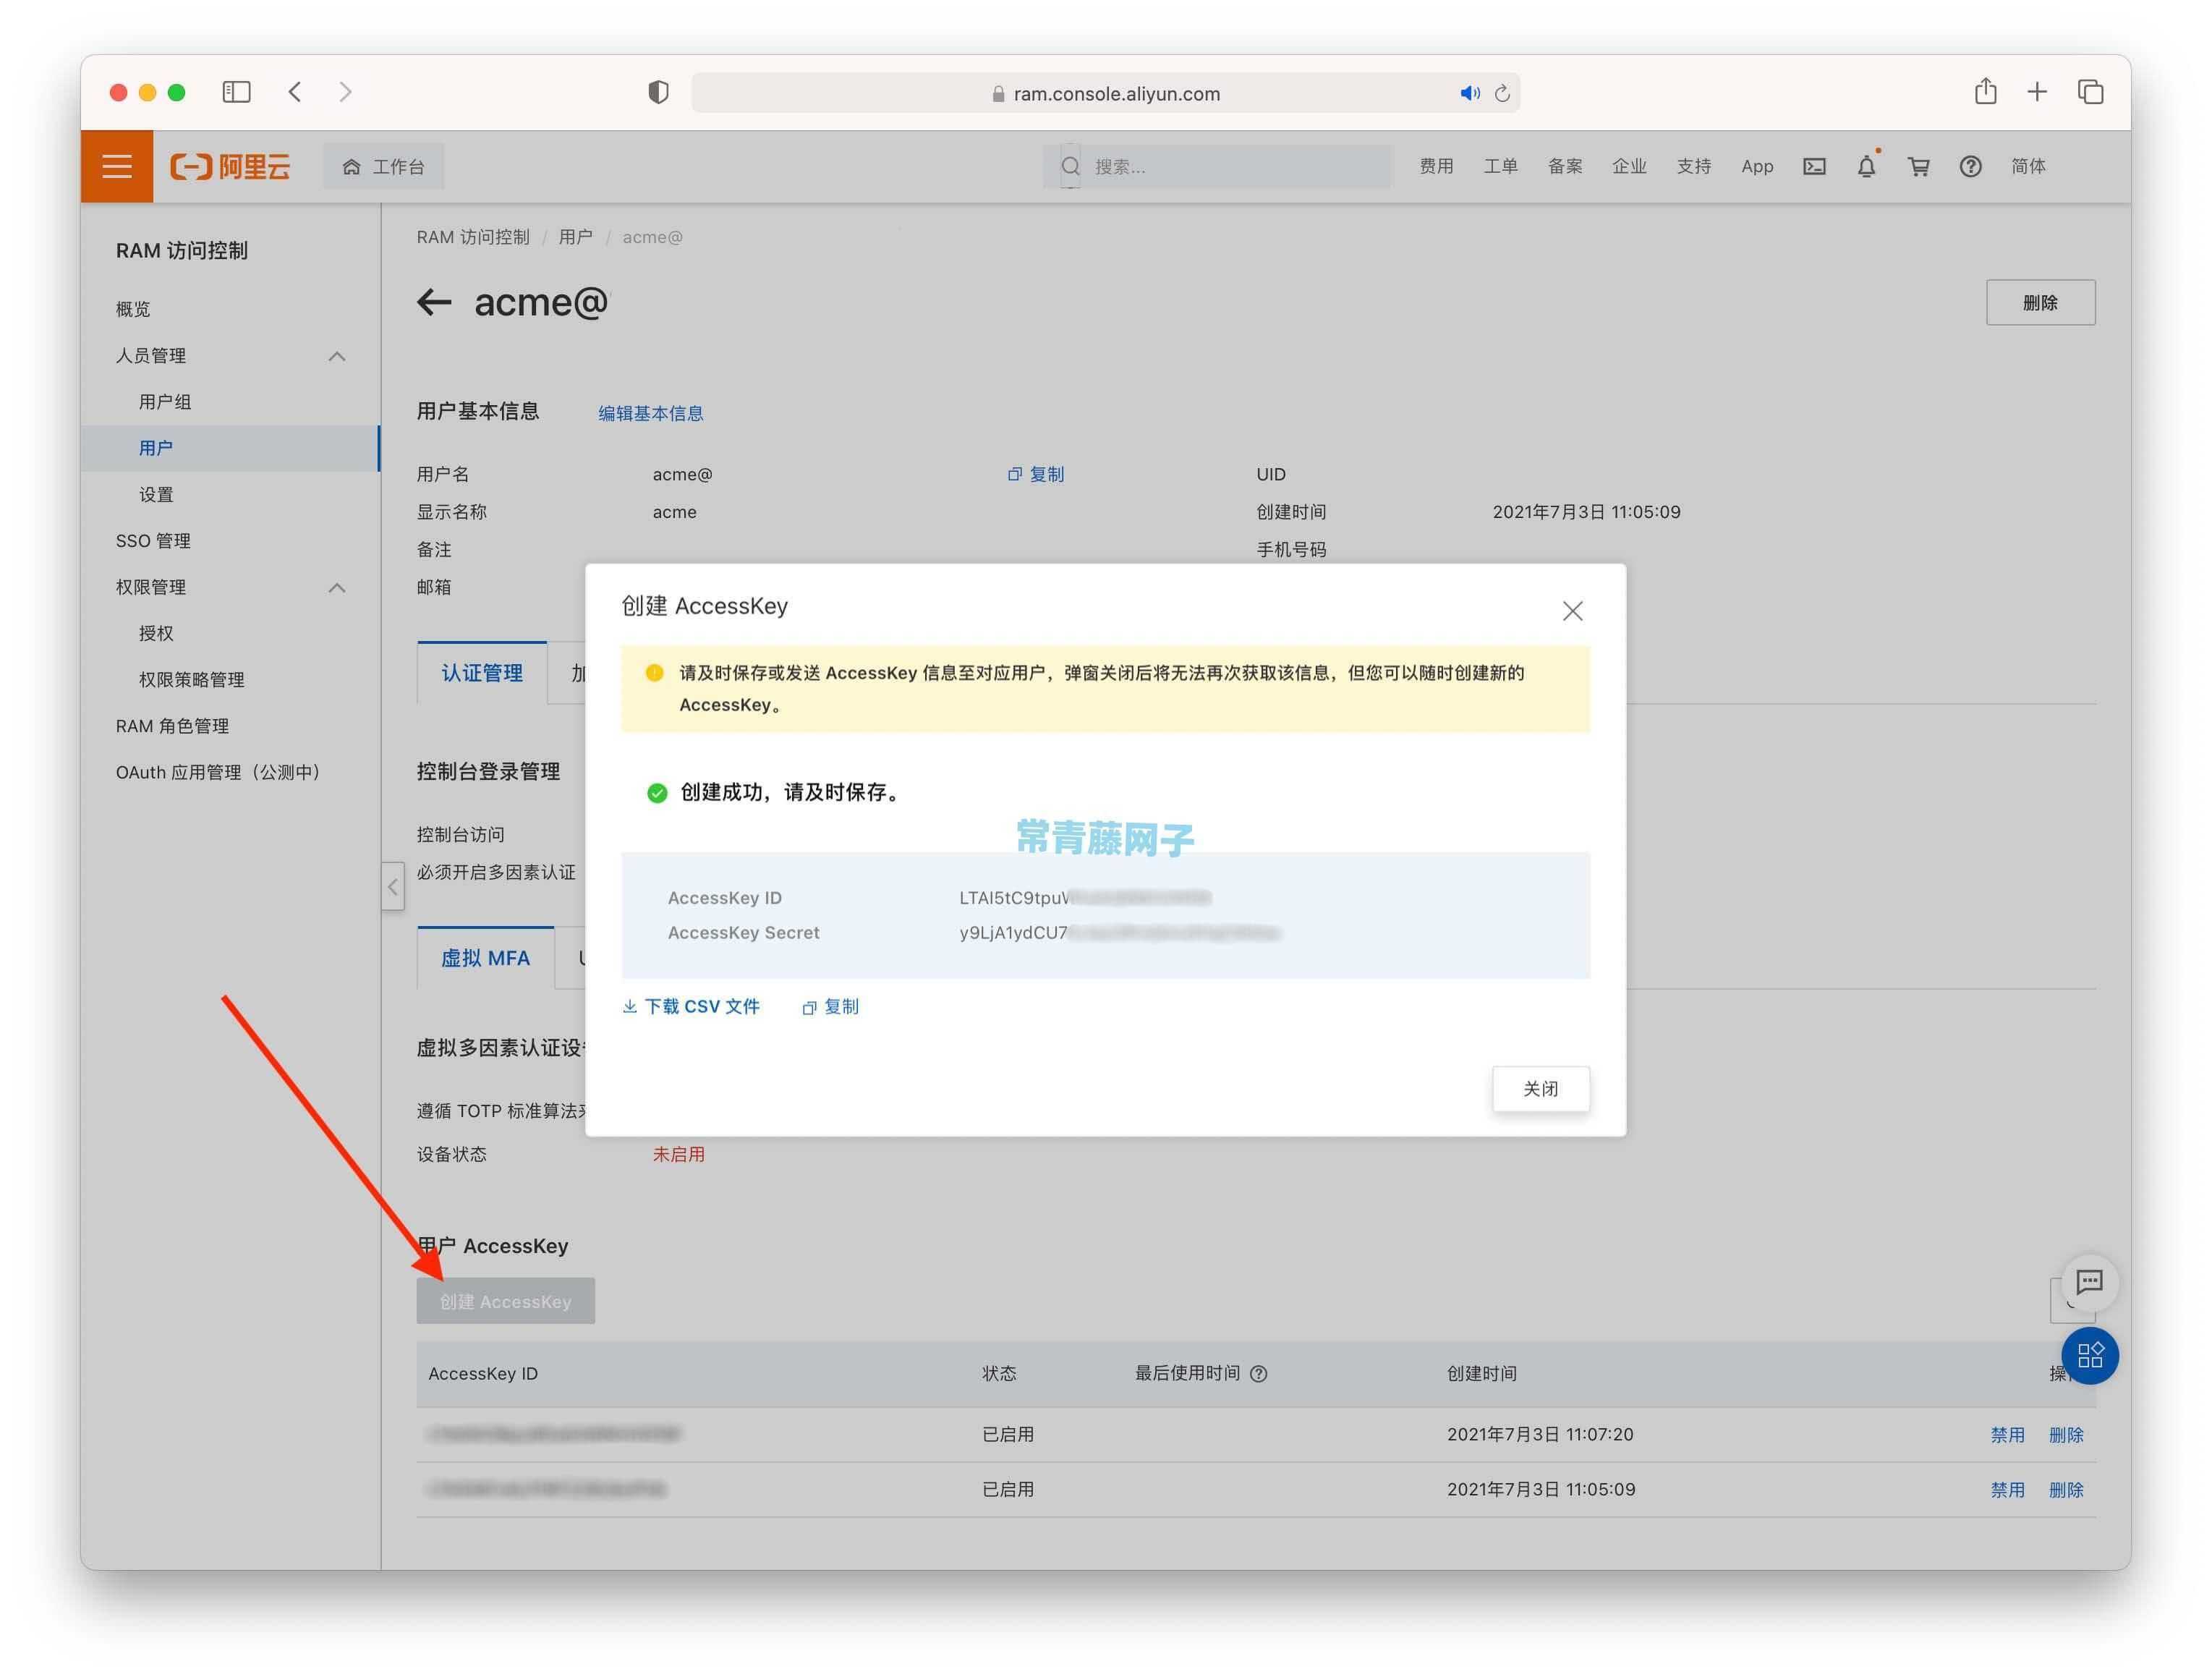Reload the page

point(1502,93)
